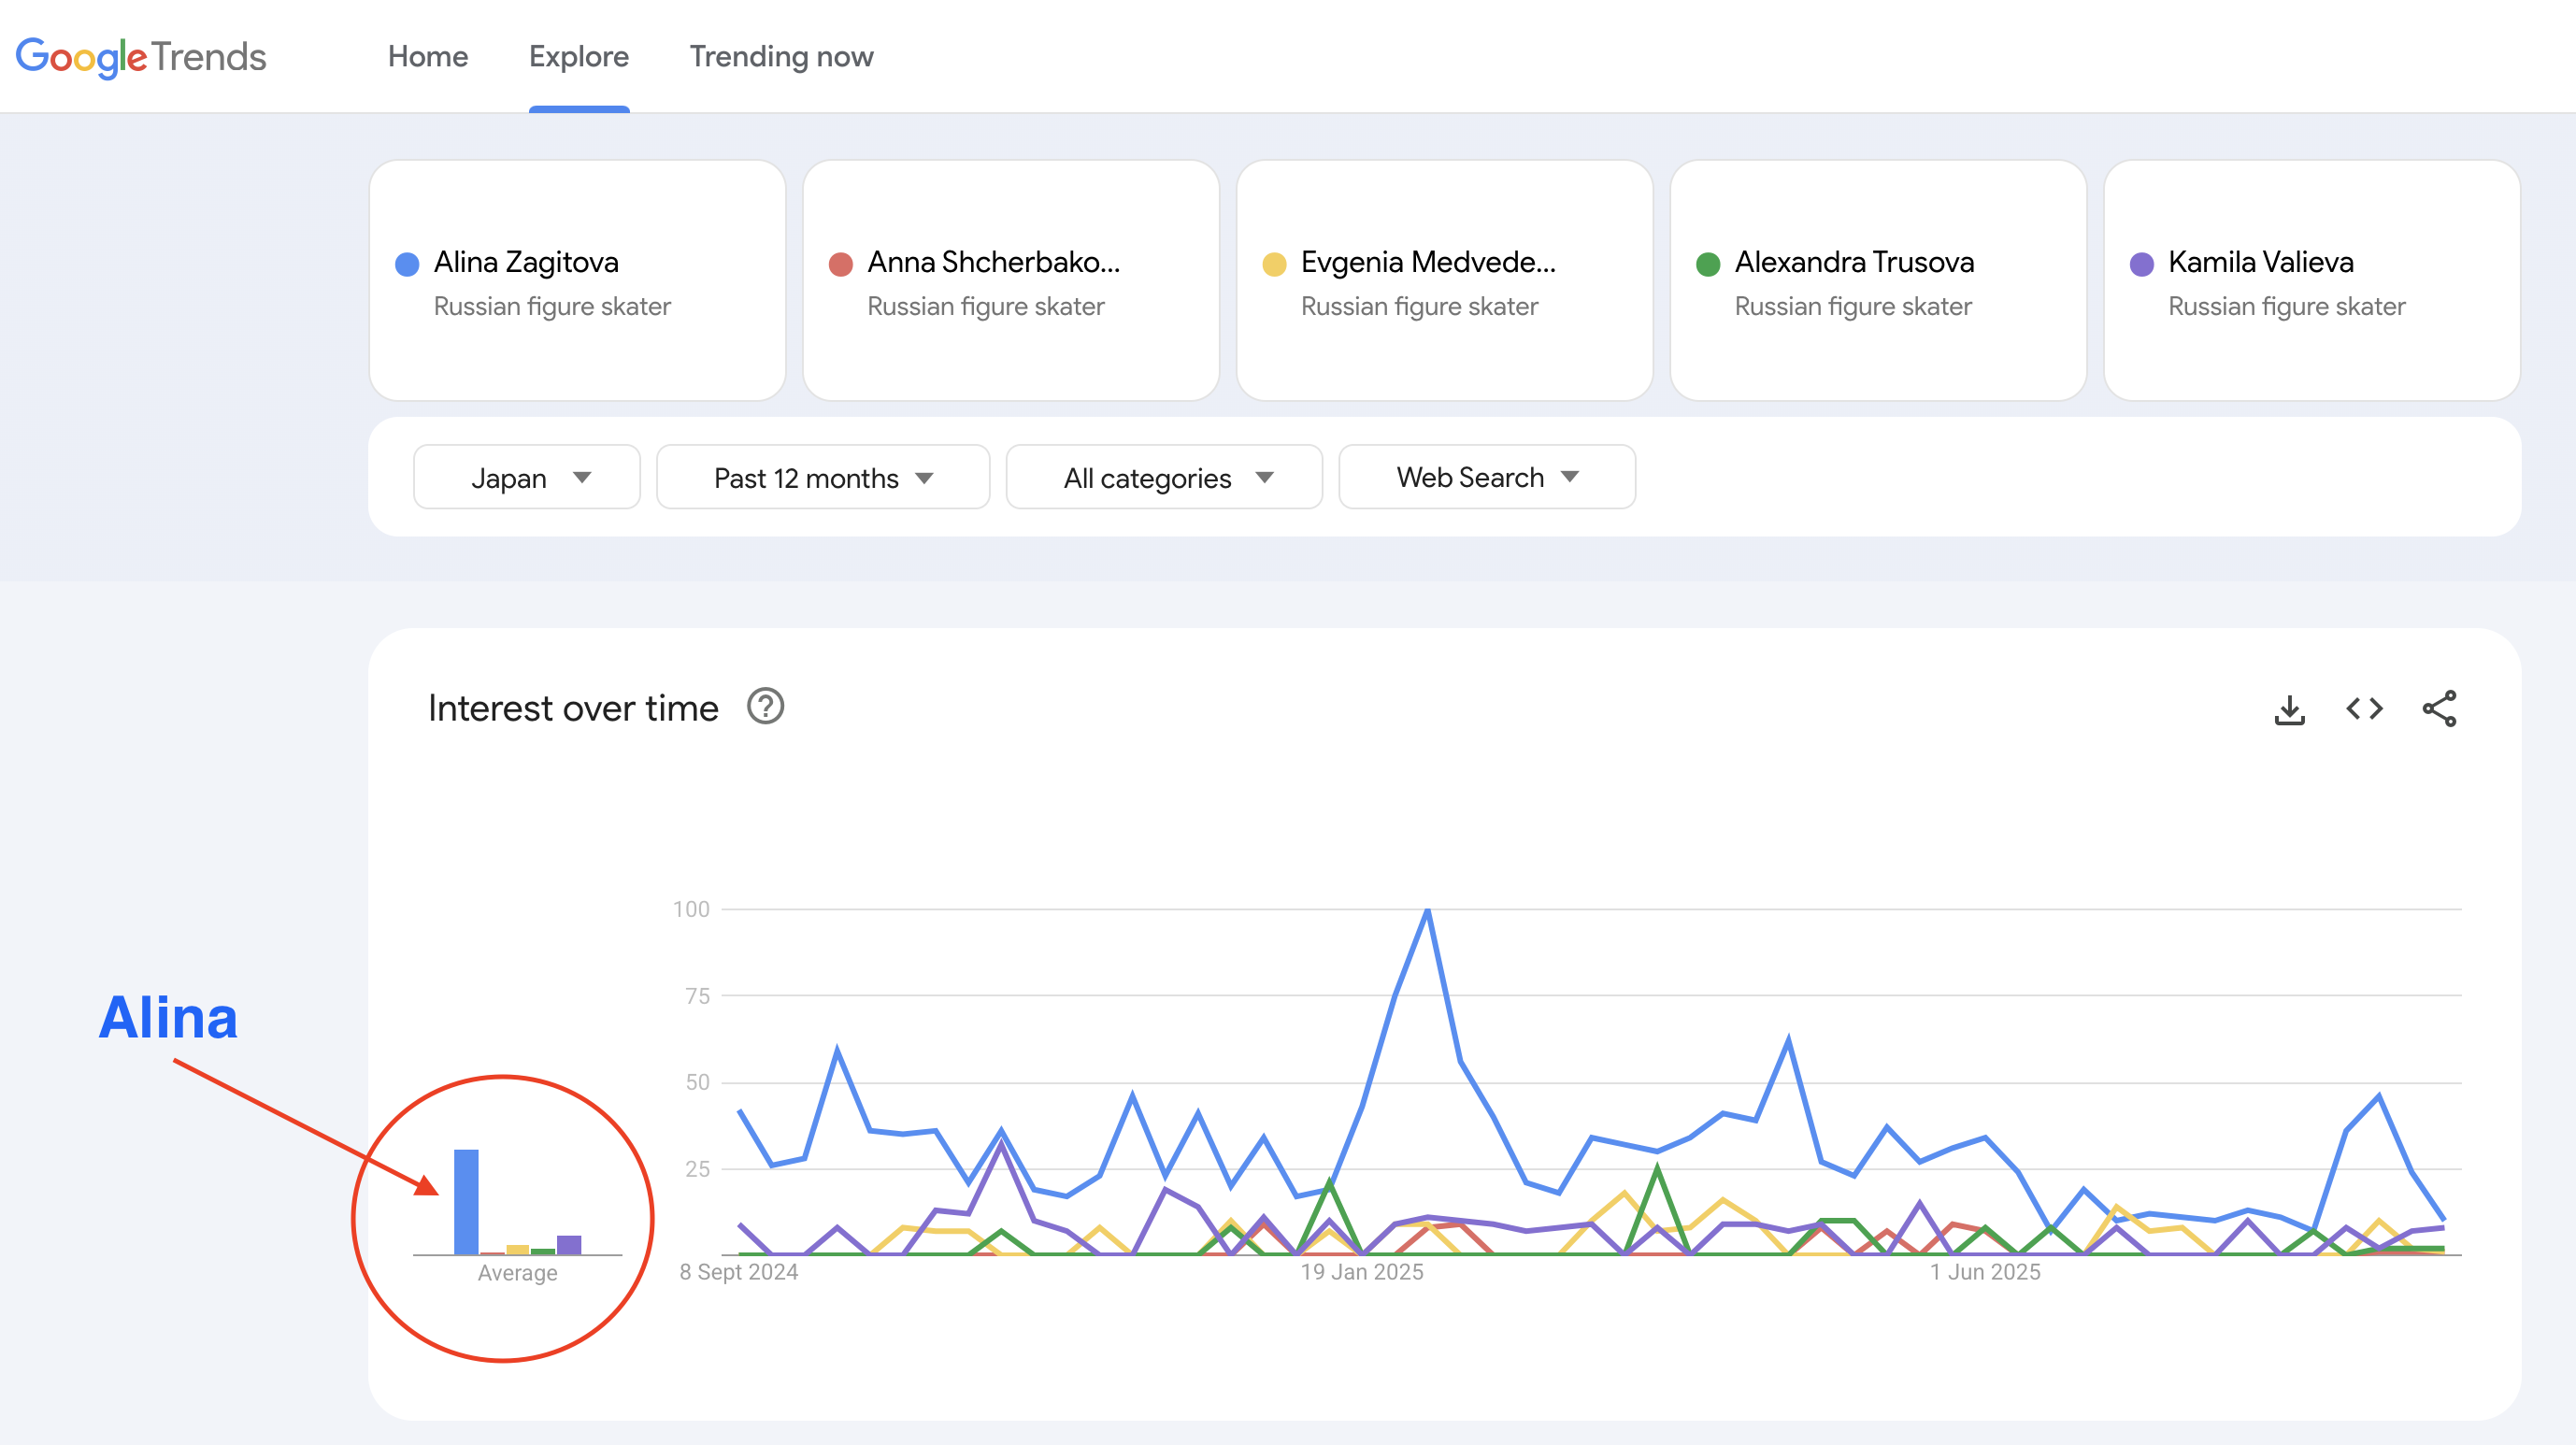Open the All categories dropdown
The width and height of the screenshot is (2576, 1445).
1164,477
